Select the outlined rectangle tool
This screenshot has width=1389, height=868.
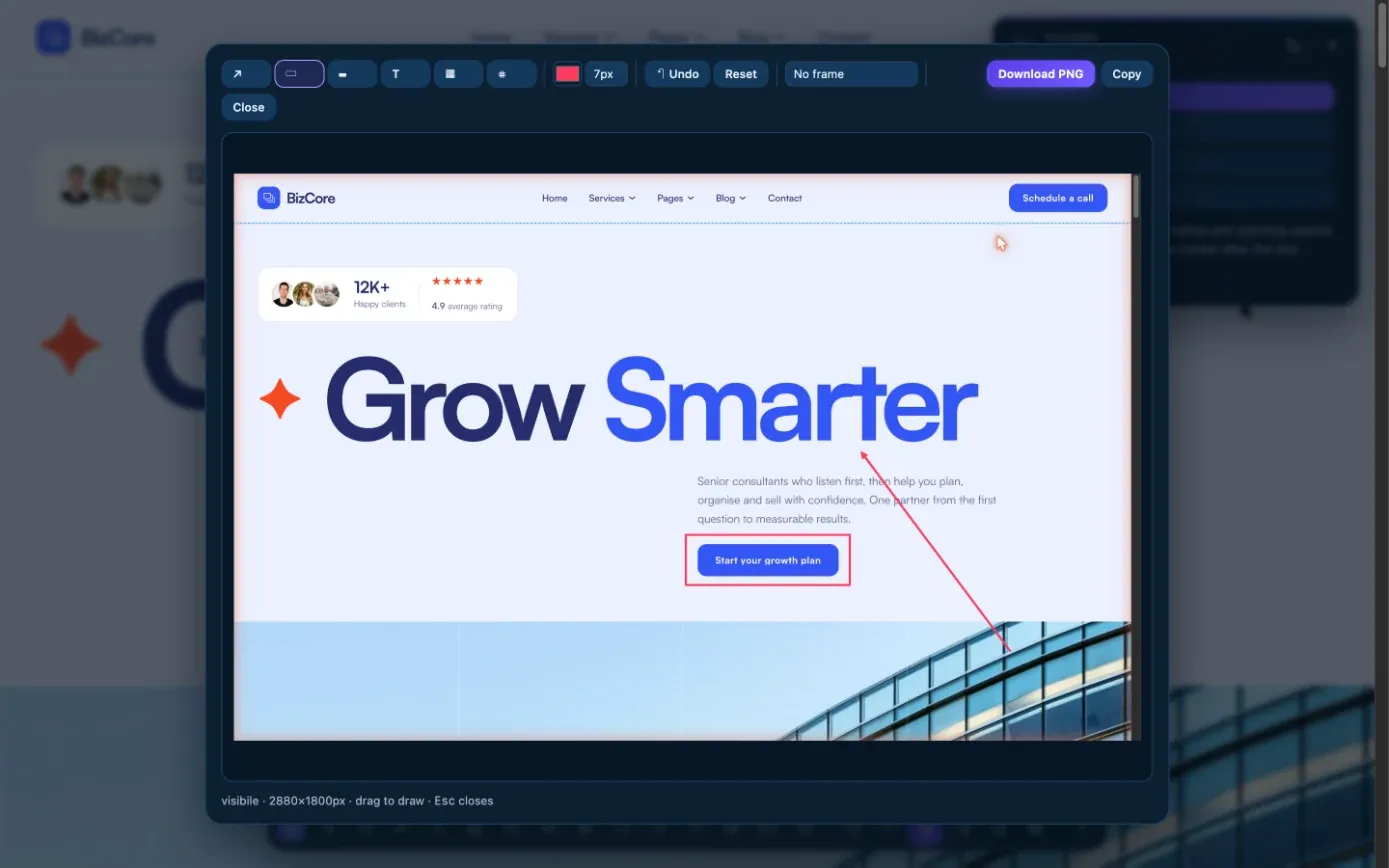(299, 74)
